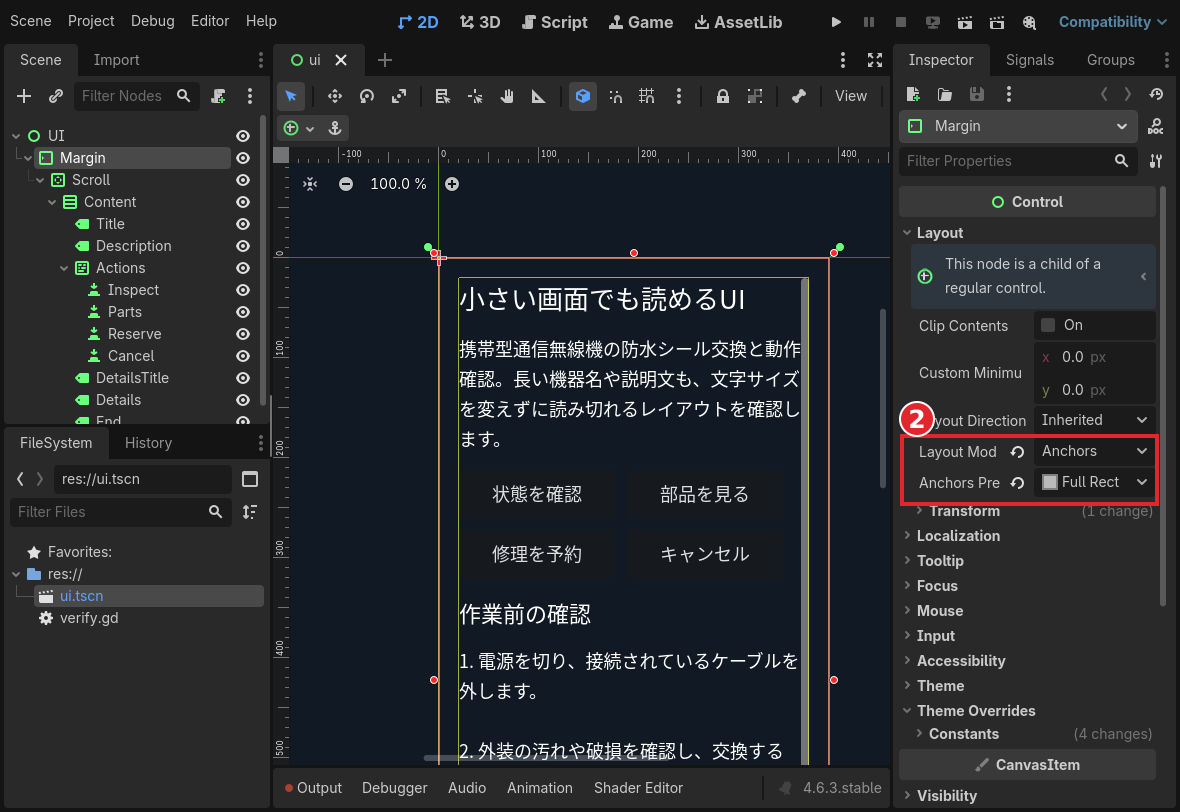
Task: Open the Debug menu
Action: pos(153,21)
